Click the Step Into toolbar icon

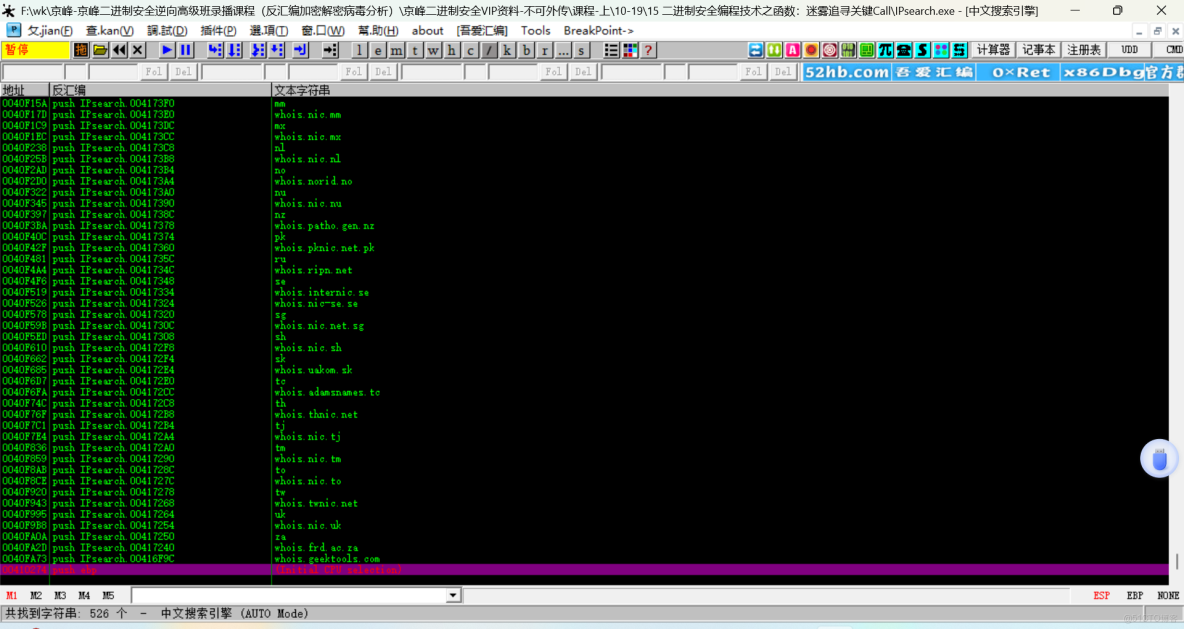(215, 51)
